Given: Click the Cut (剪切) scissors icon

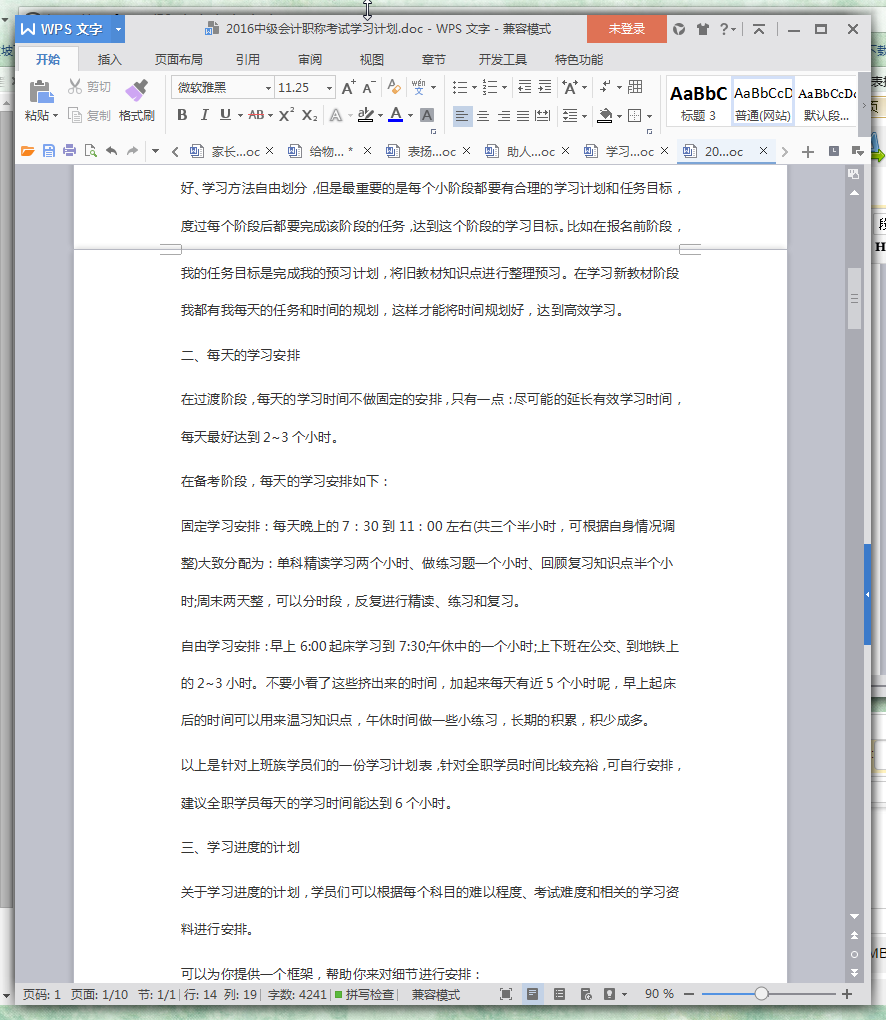Looking at the screenshot, I should [75, 87].
